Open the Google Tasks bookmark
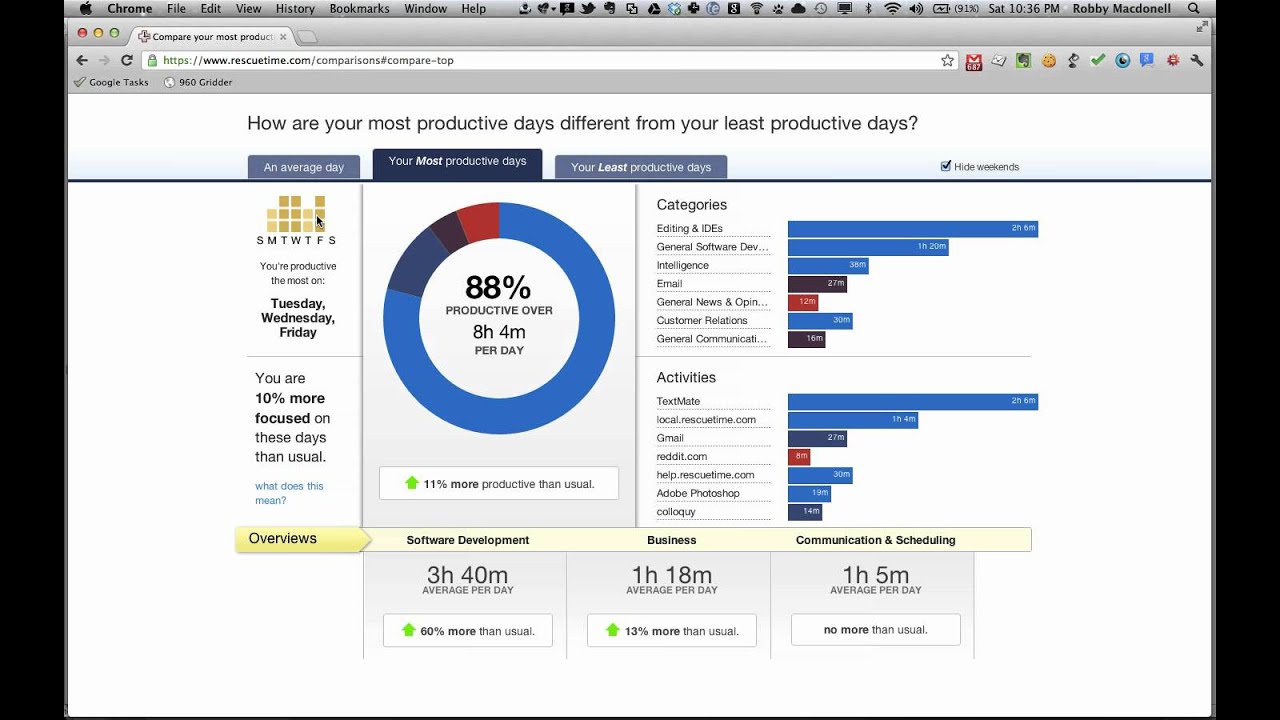The width and height of the screenshot is (1280, 720). point(111,82)
